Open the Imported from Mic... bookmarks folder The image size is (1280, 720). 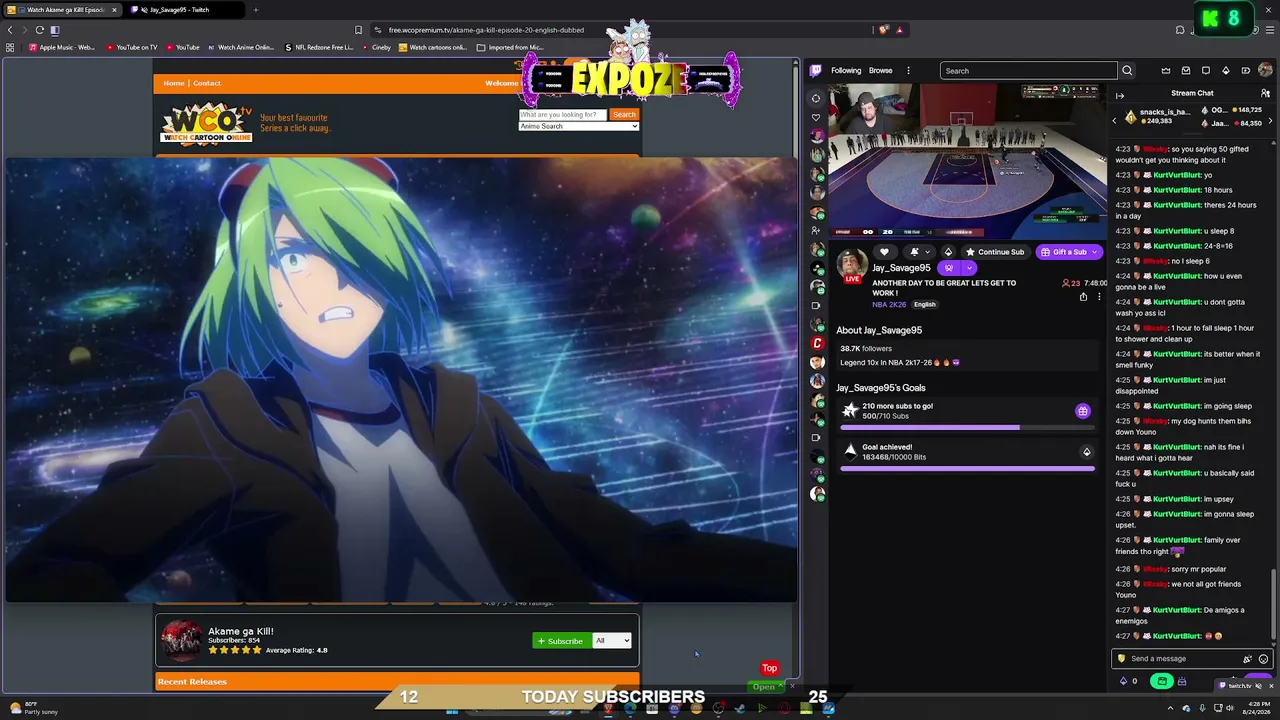click(x=510, y=47)
